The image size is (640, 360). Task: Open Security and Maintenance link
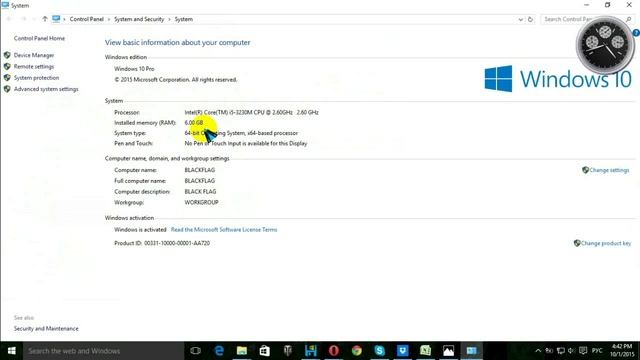(46, 329)
